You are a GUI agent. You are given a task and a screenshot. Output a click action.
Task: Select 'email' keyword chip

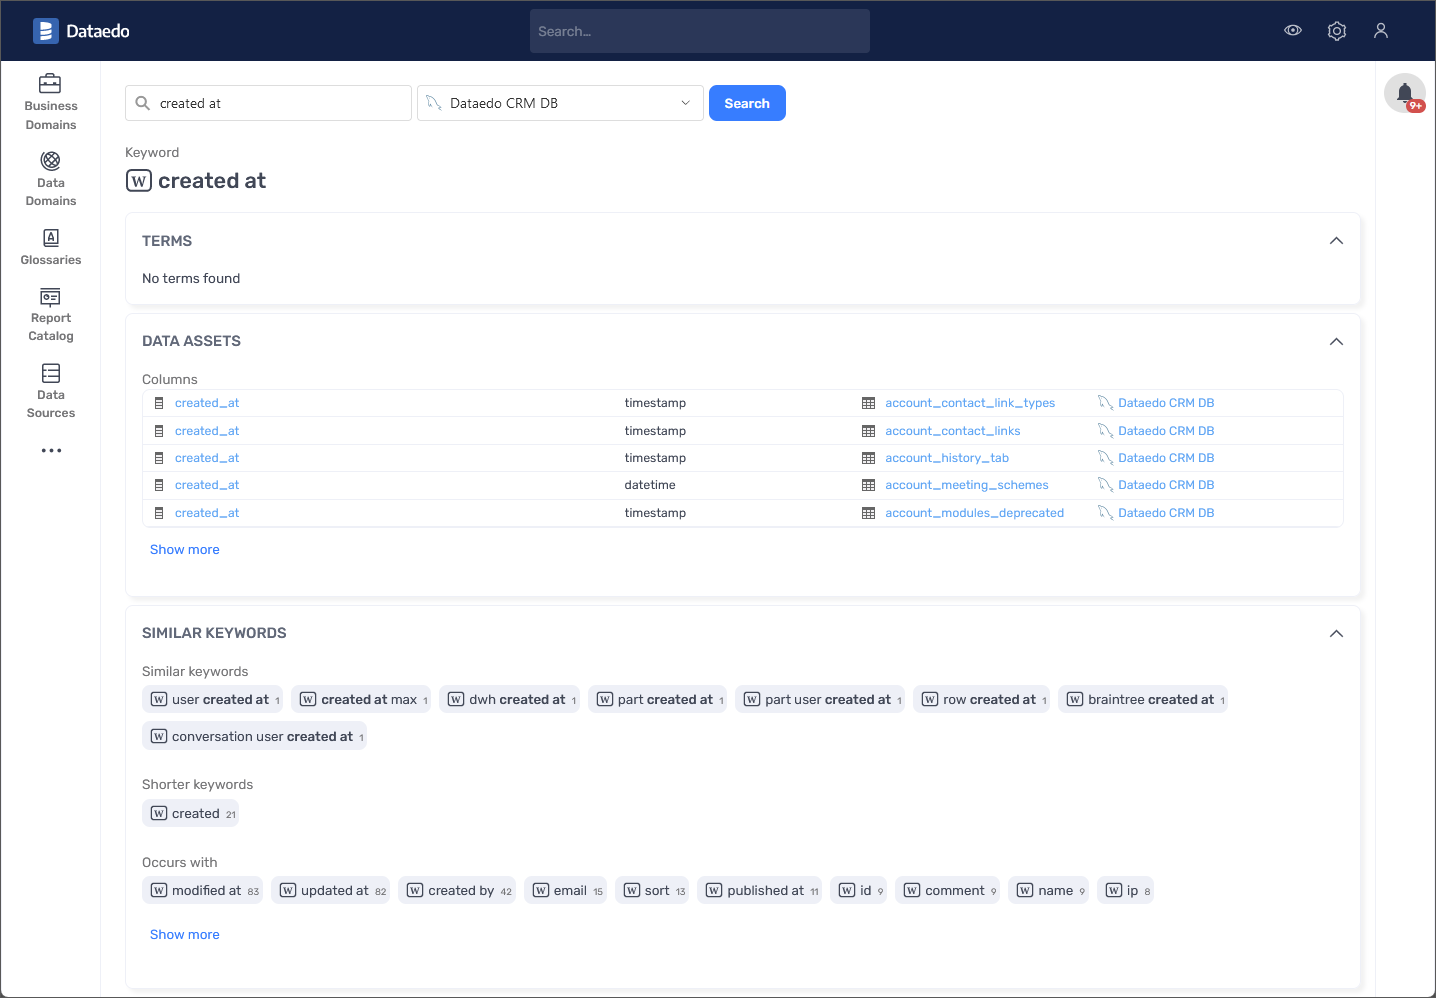tap(566, 891)
